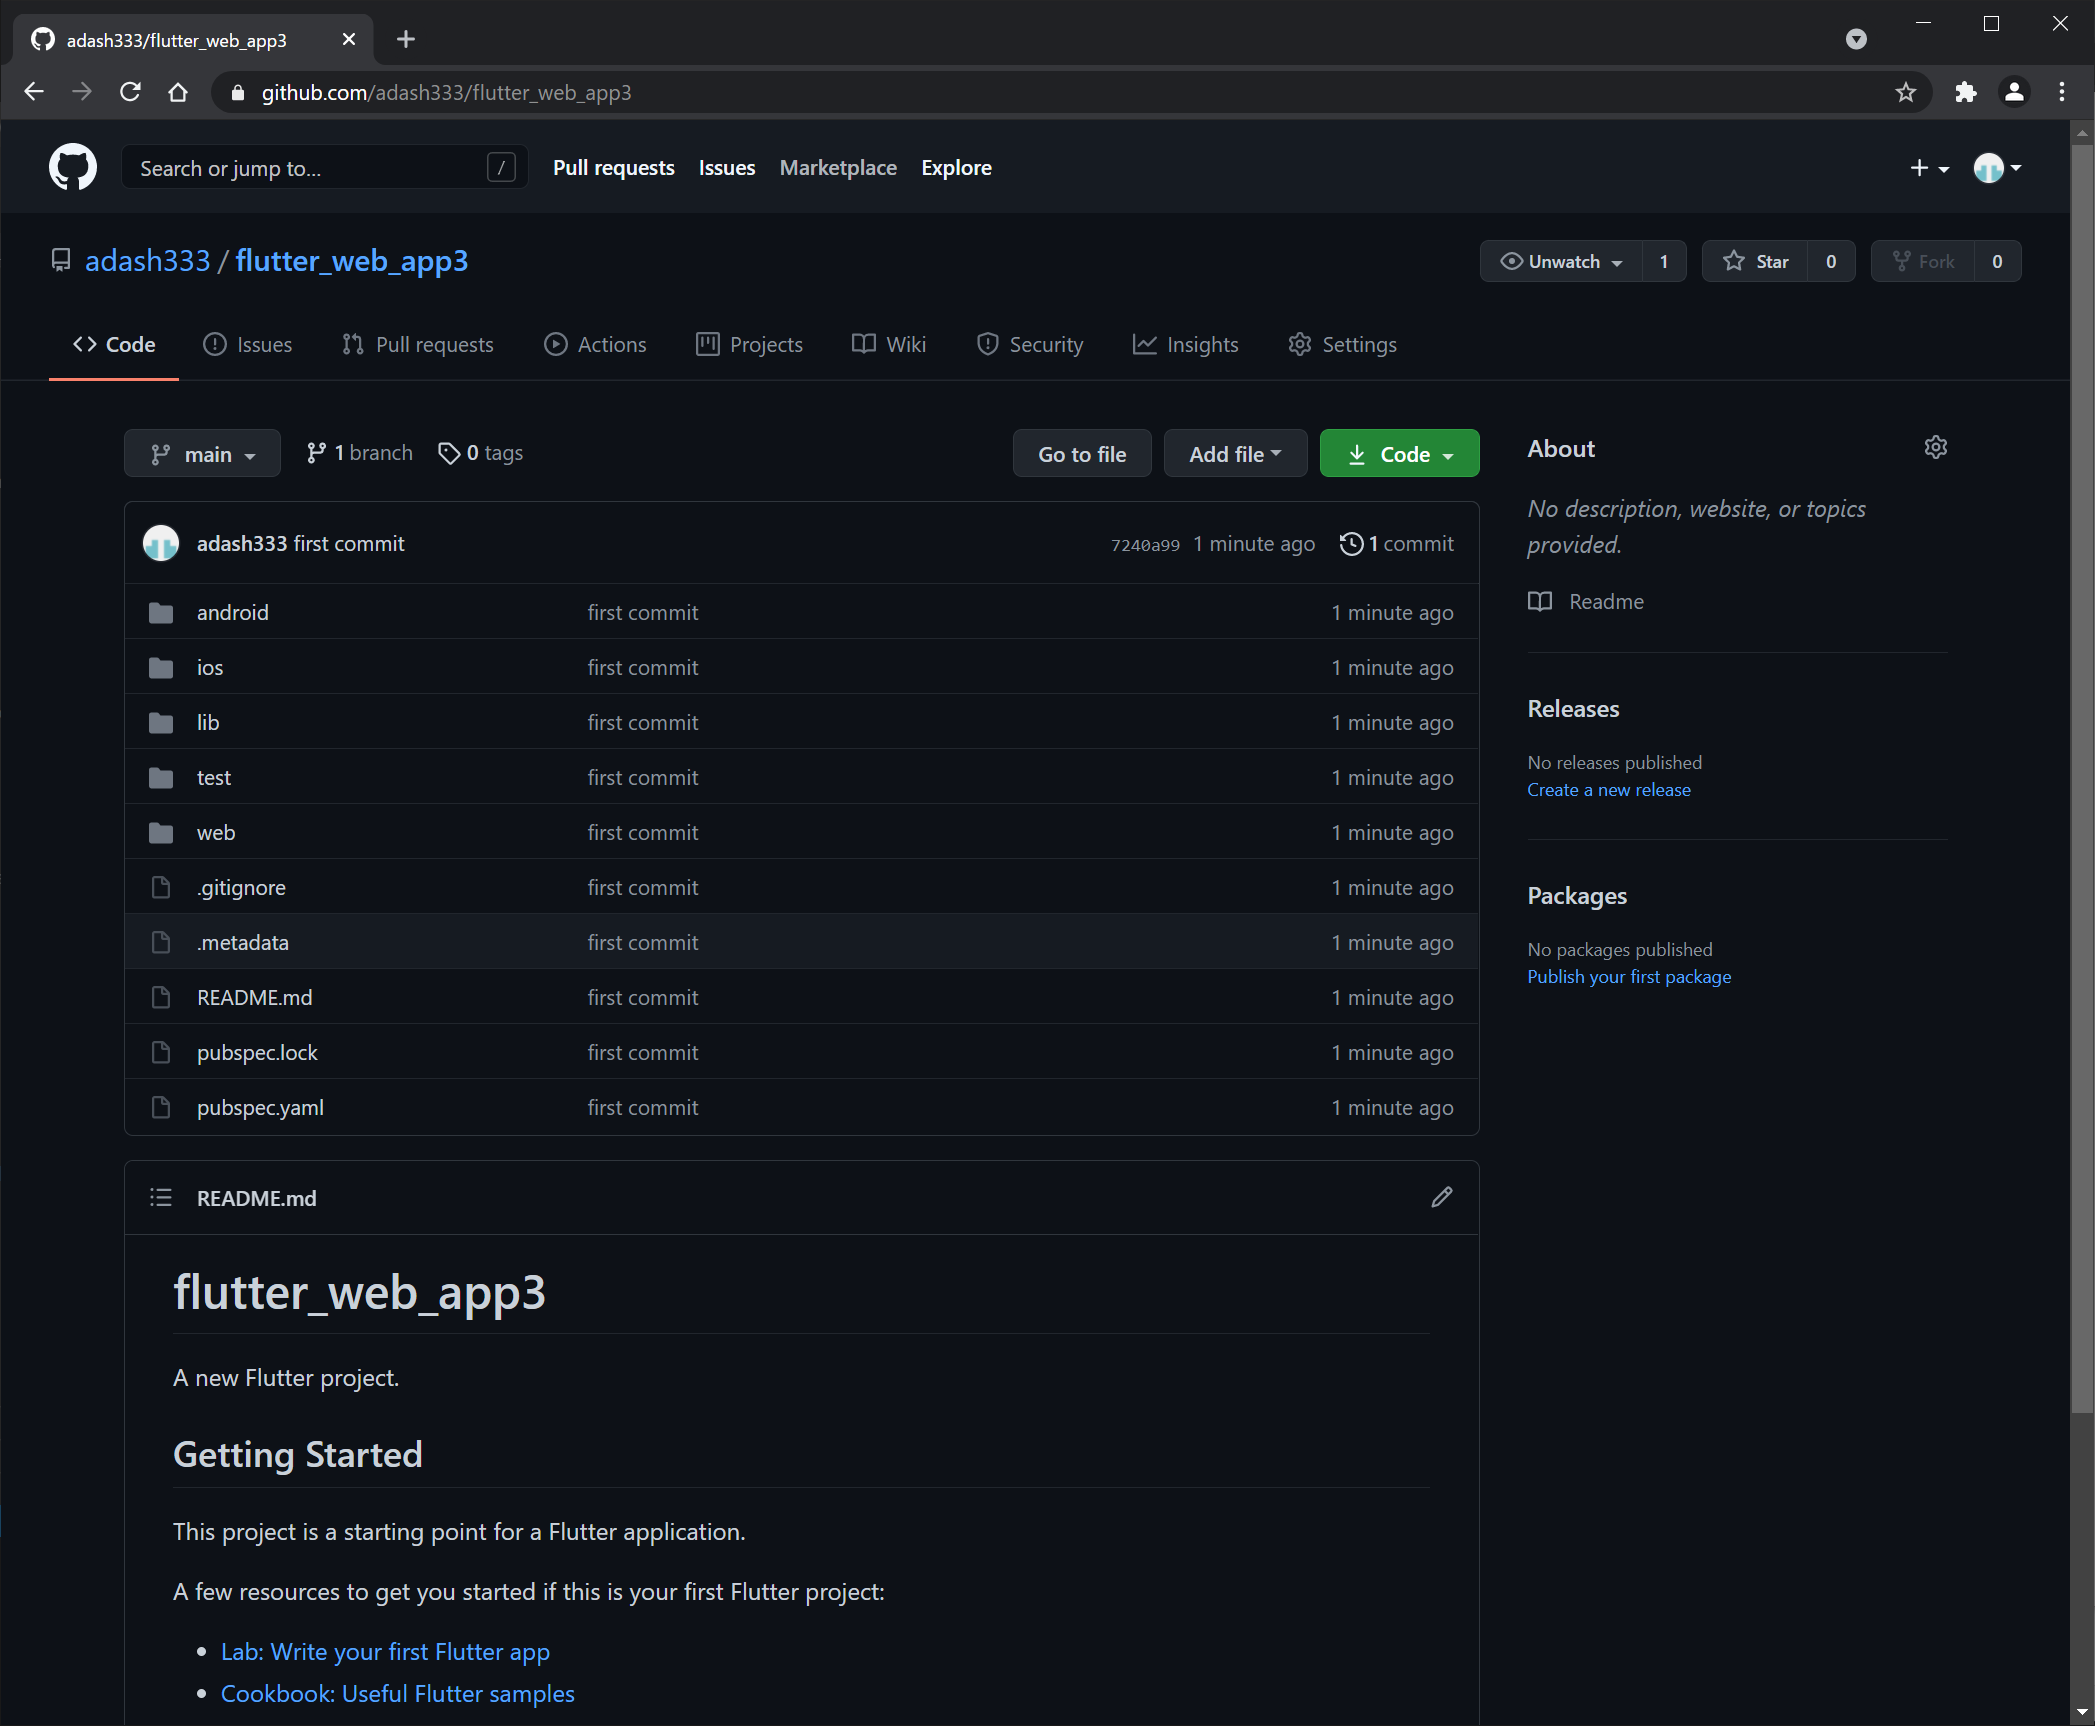Click the .gitignore file icon

[161, 887]
